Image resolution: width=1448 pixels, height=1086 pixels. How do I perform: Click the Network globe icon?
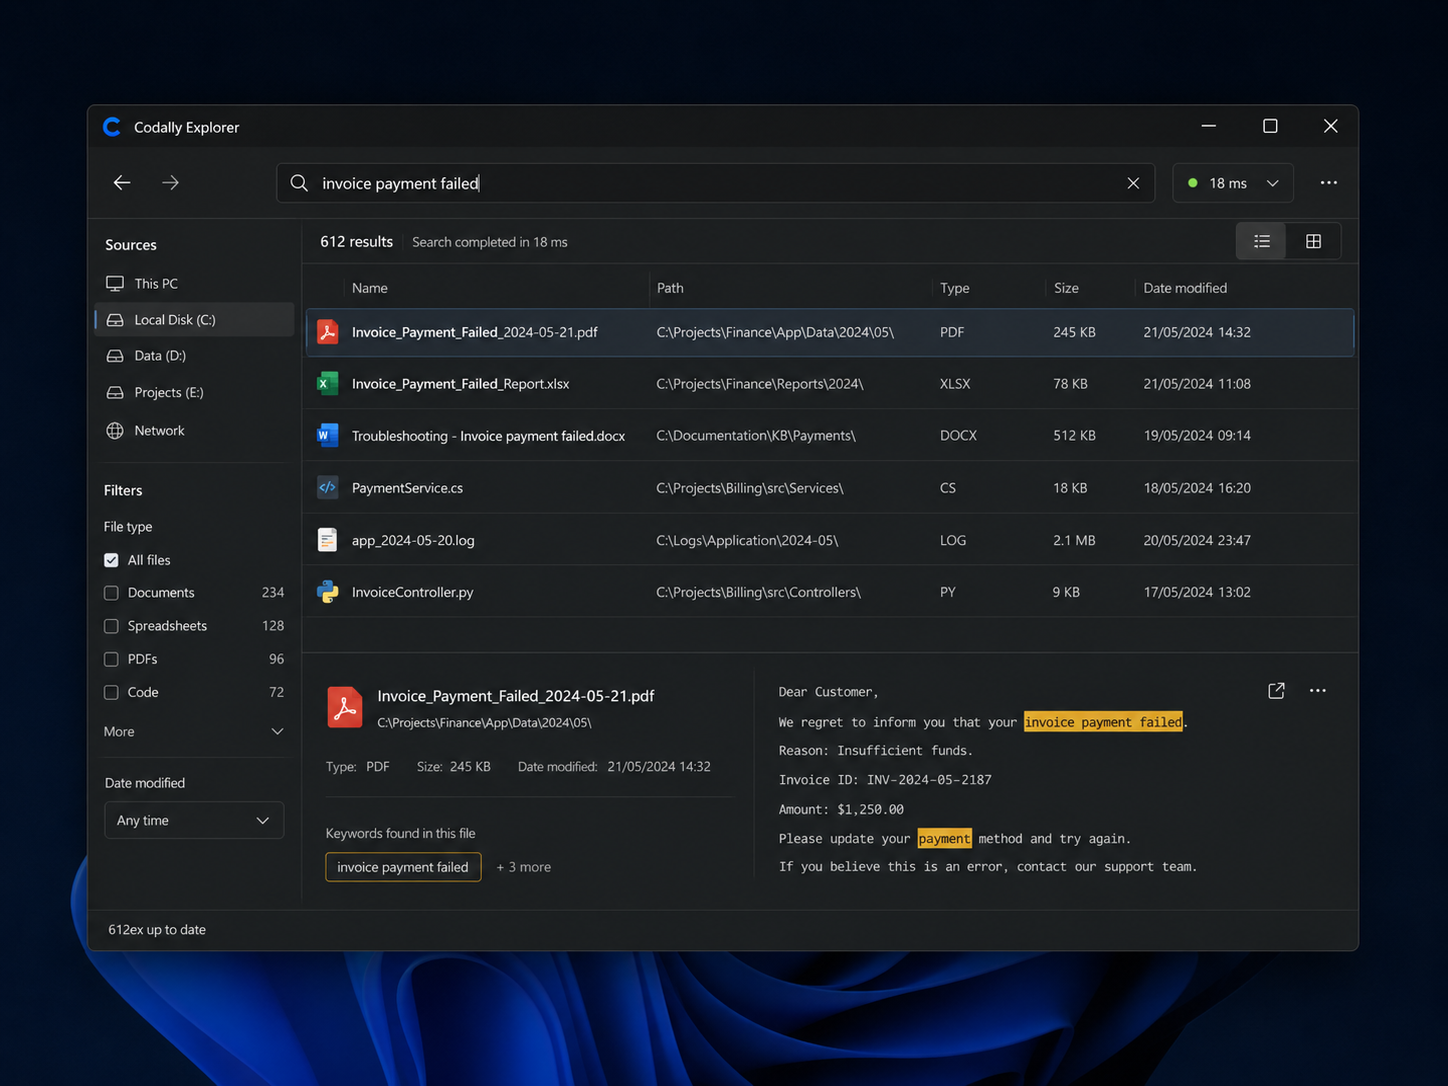point(115,431)
